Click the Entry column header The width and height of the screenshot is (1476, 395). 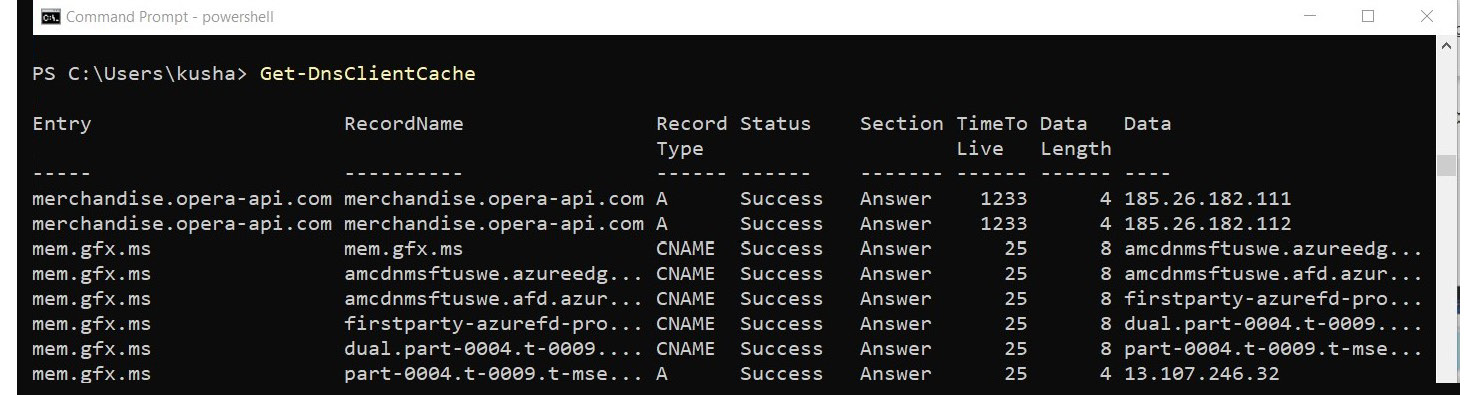[61, 124]
